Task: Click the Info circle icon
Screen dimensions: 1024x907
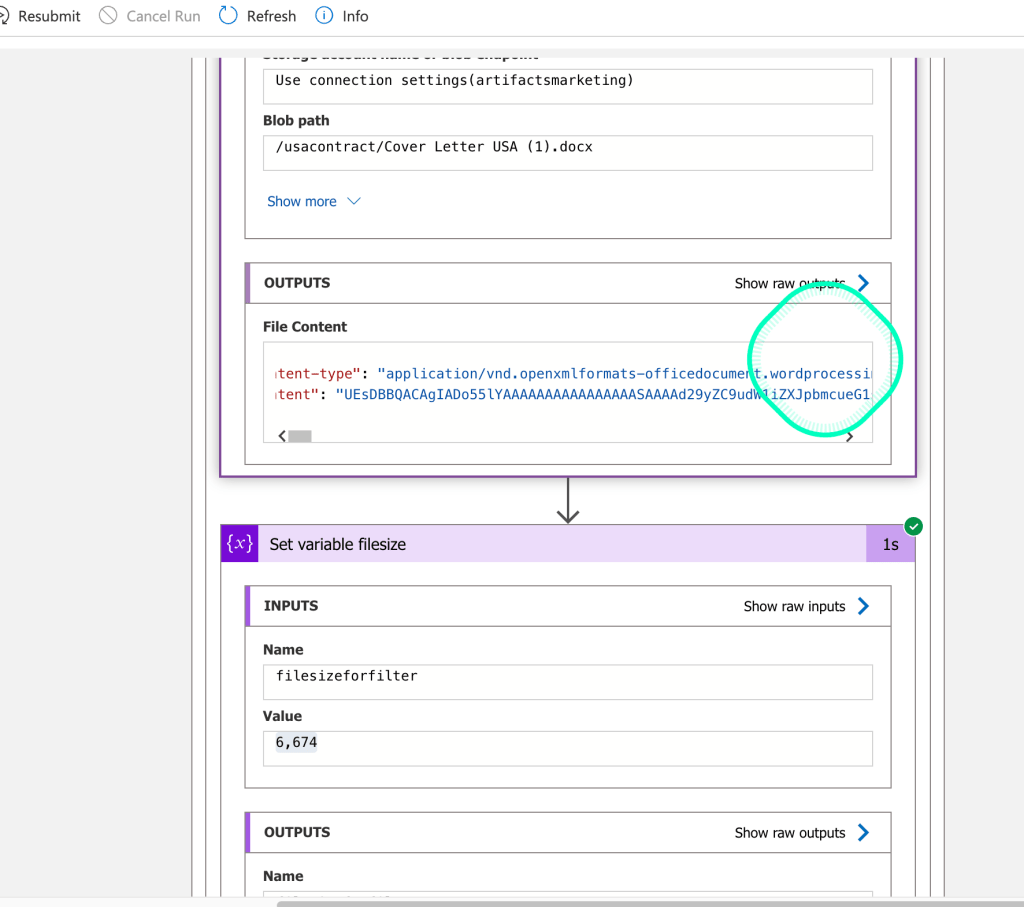Action: pos(324,16)
